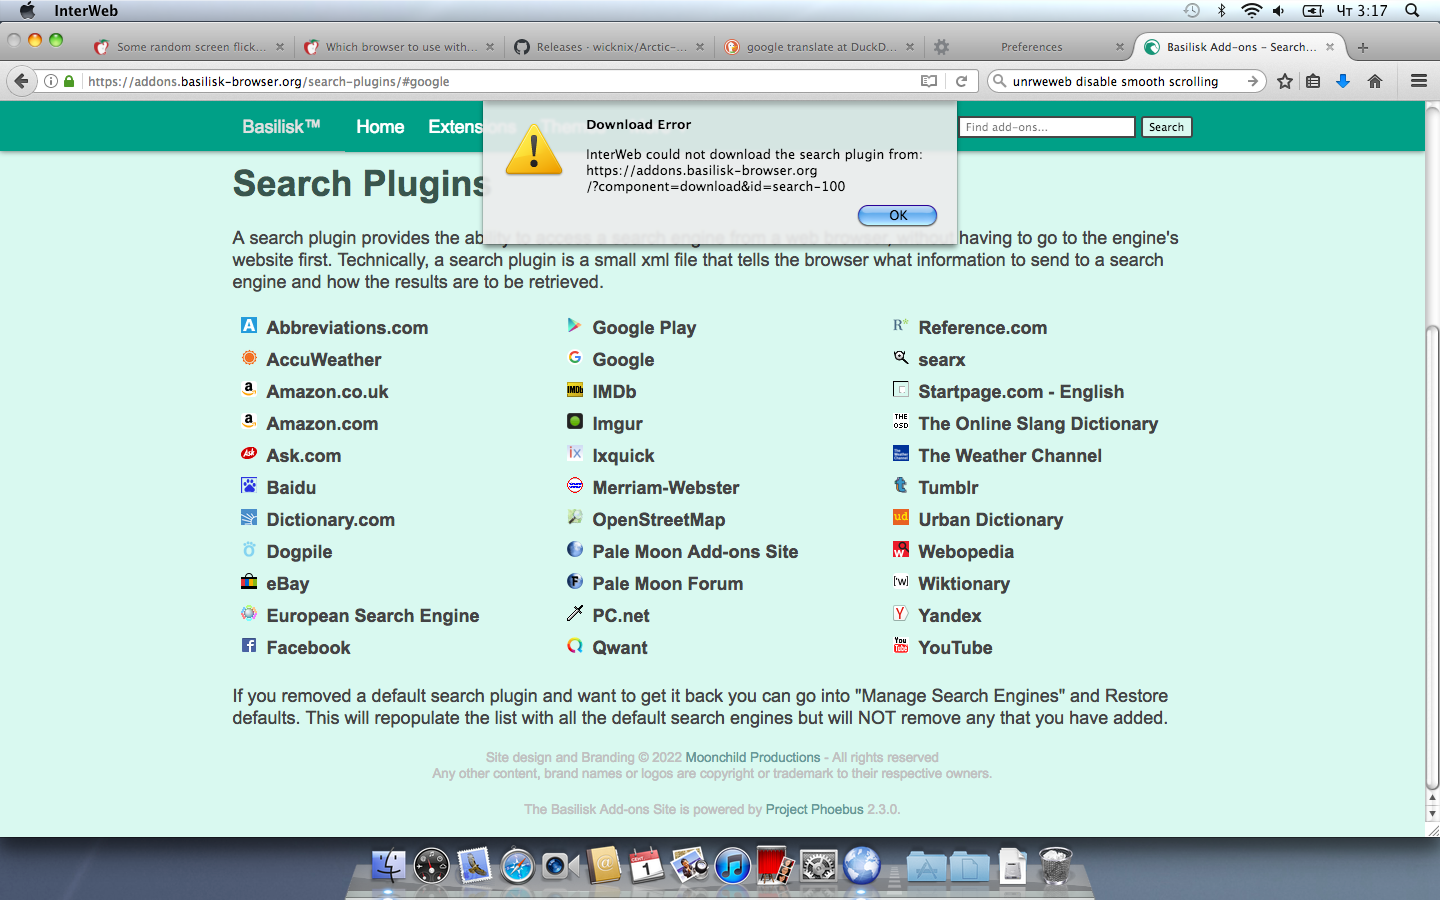Focus the URL address bar
The height and width of the screenshot is (900, 1440).
[x=498, y=81]
